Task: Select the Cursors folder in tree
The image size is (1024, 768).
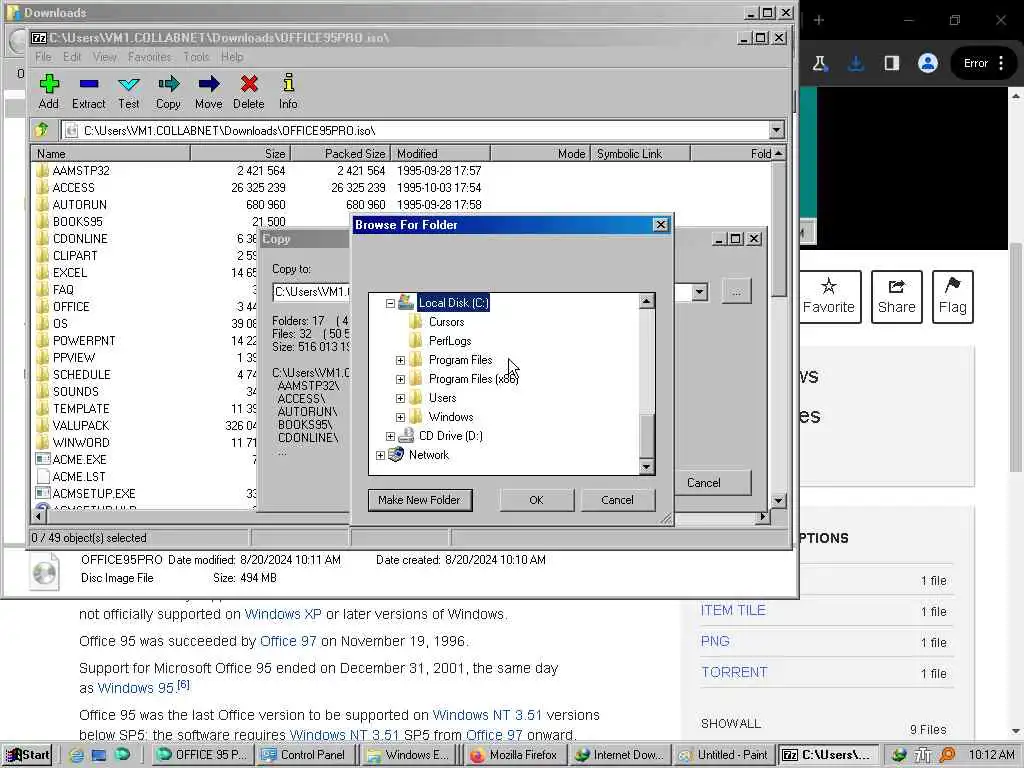Action: [x=447, y=322]
